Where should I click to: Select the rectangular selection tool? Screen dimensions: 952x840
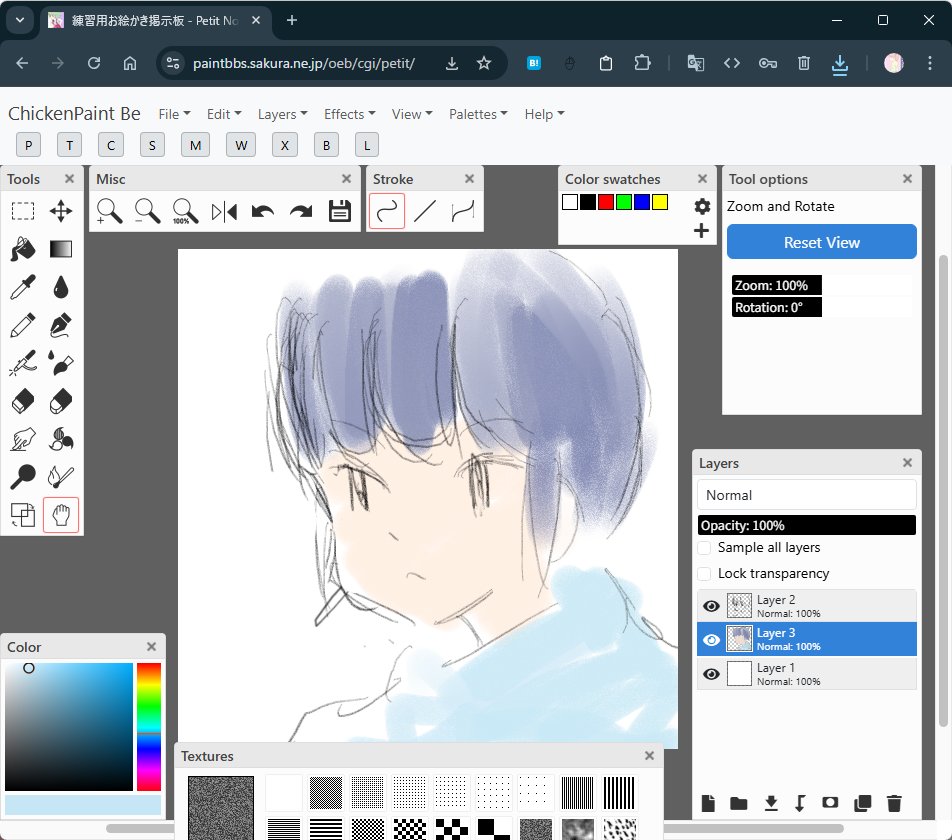[x=22, y=211]
